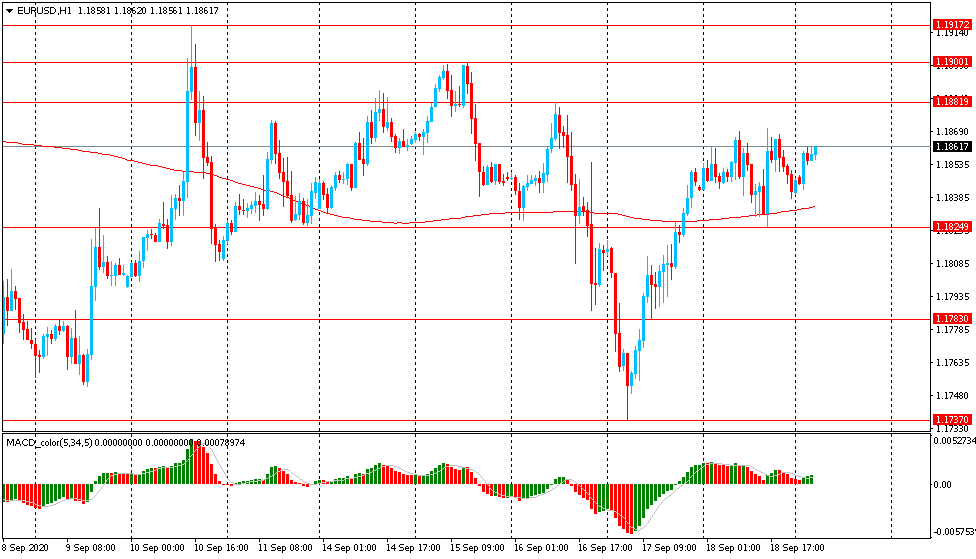Click the 1.18385 value on price axis
The width and height of the screenshot is (976, 559).
pos(952,197)
